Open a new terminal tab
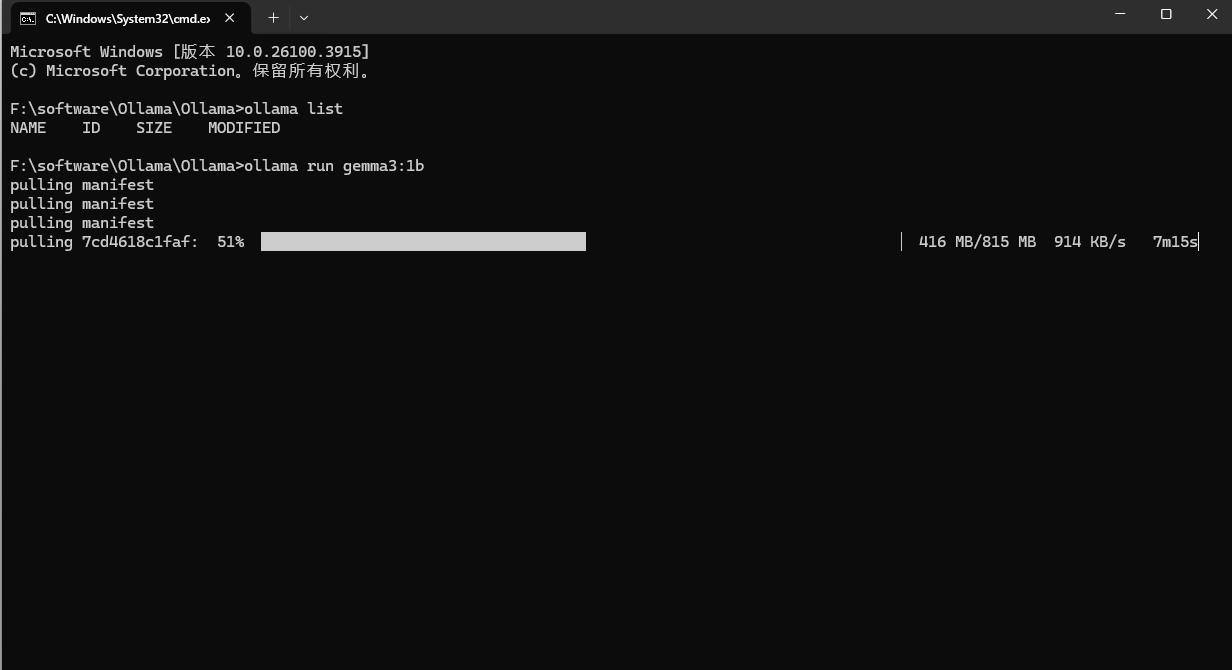 tap(273, 18)
